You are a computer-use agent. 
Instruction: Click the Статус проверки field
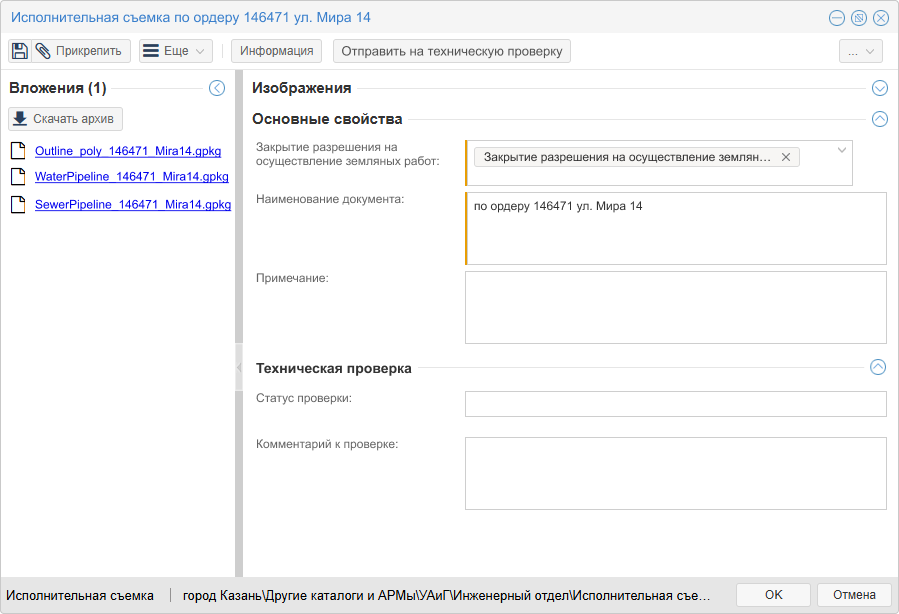pos(675,404)
